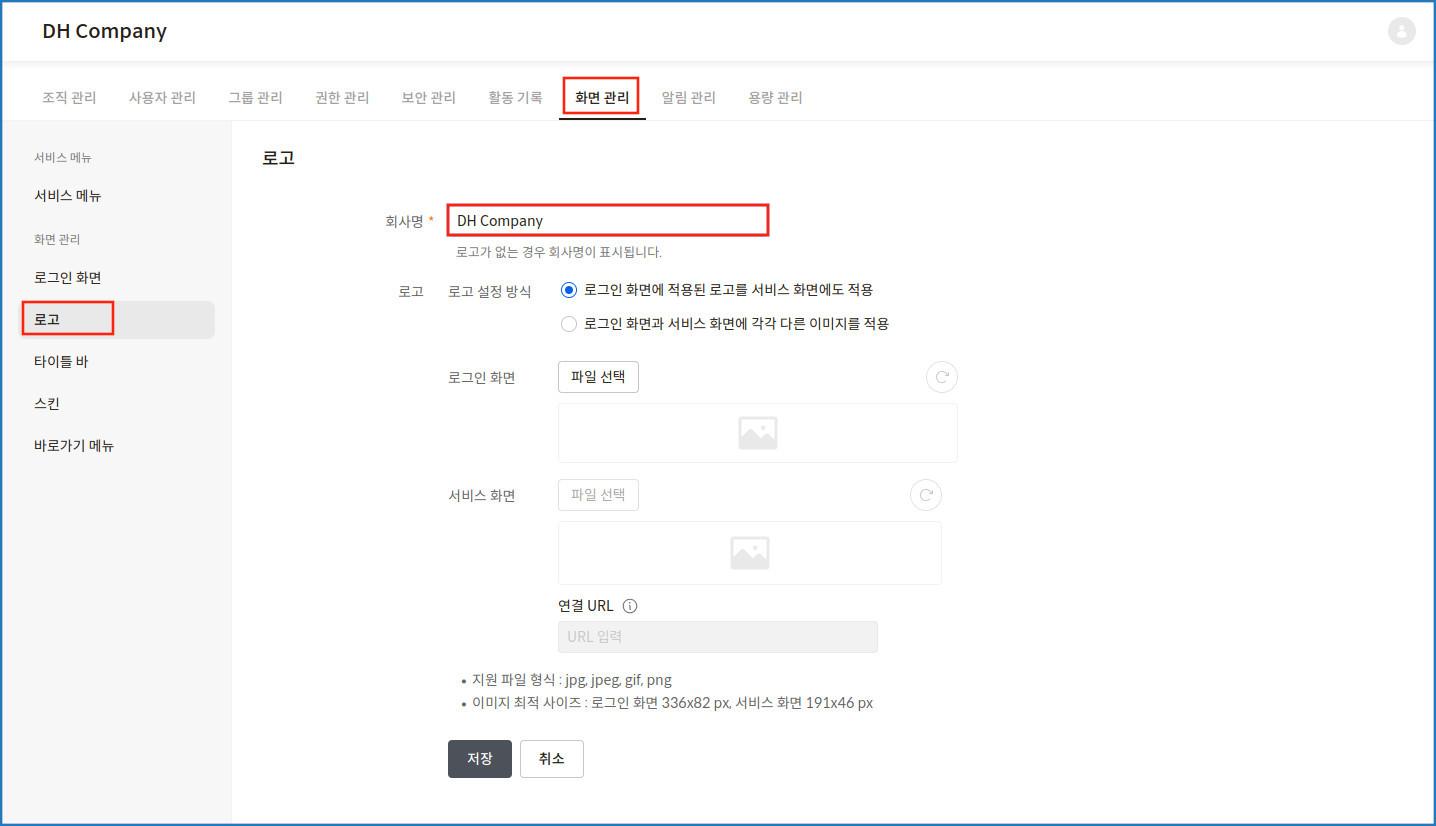Screen dimensions: 1436x826
Task: Click the service screen image placeholder
Action: tap(749, 553)
